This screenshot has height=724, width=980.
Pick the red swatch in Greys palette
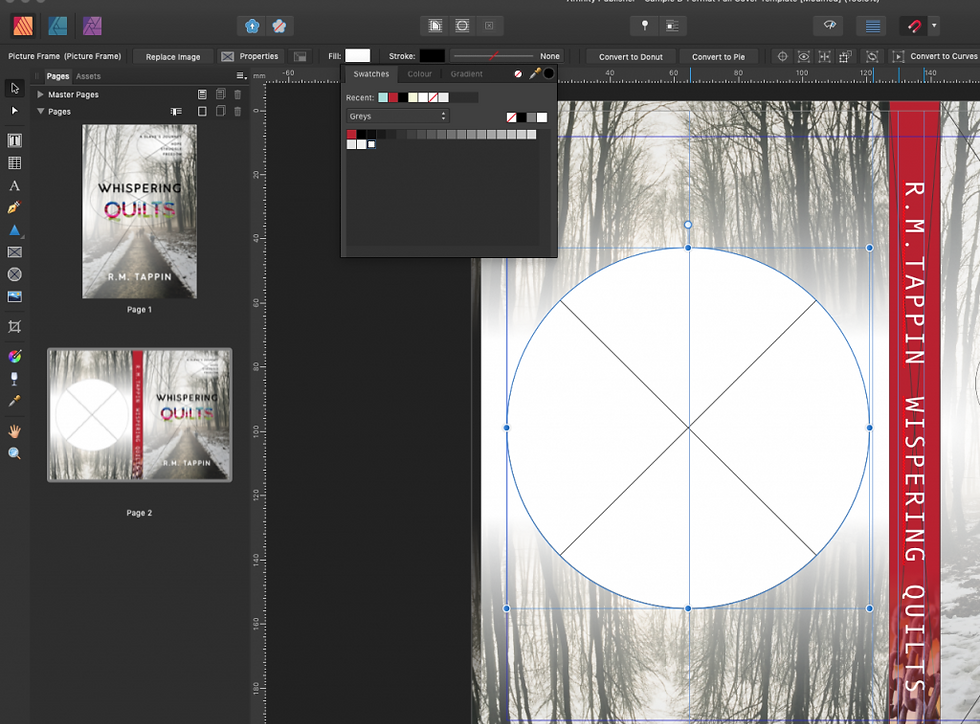point(351,134)
